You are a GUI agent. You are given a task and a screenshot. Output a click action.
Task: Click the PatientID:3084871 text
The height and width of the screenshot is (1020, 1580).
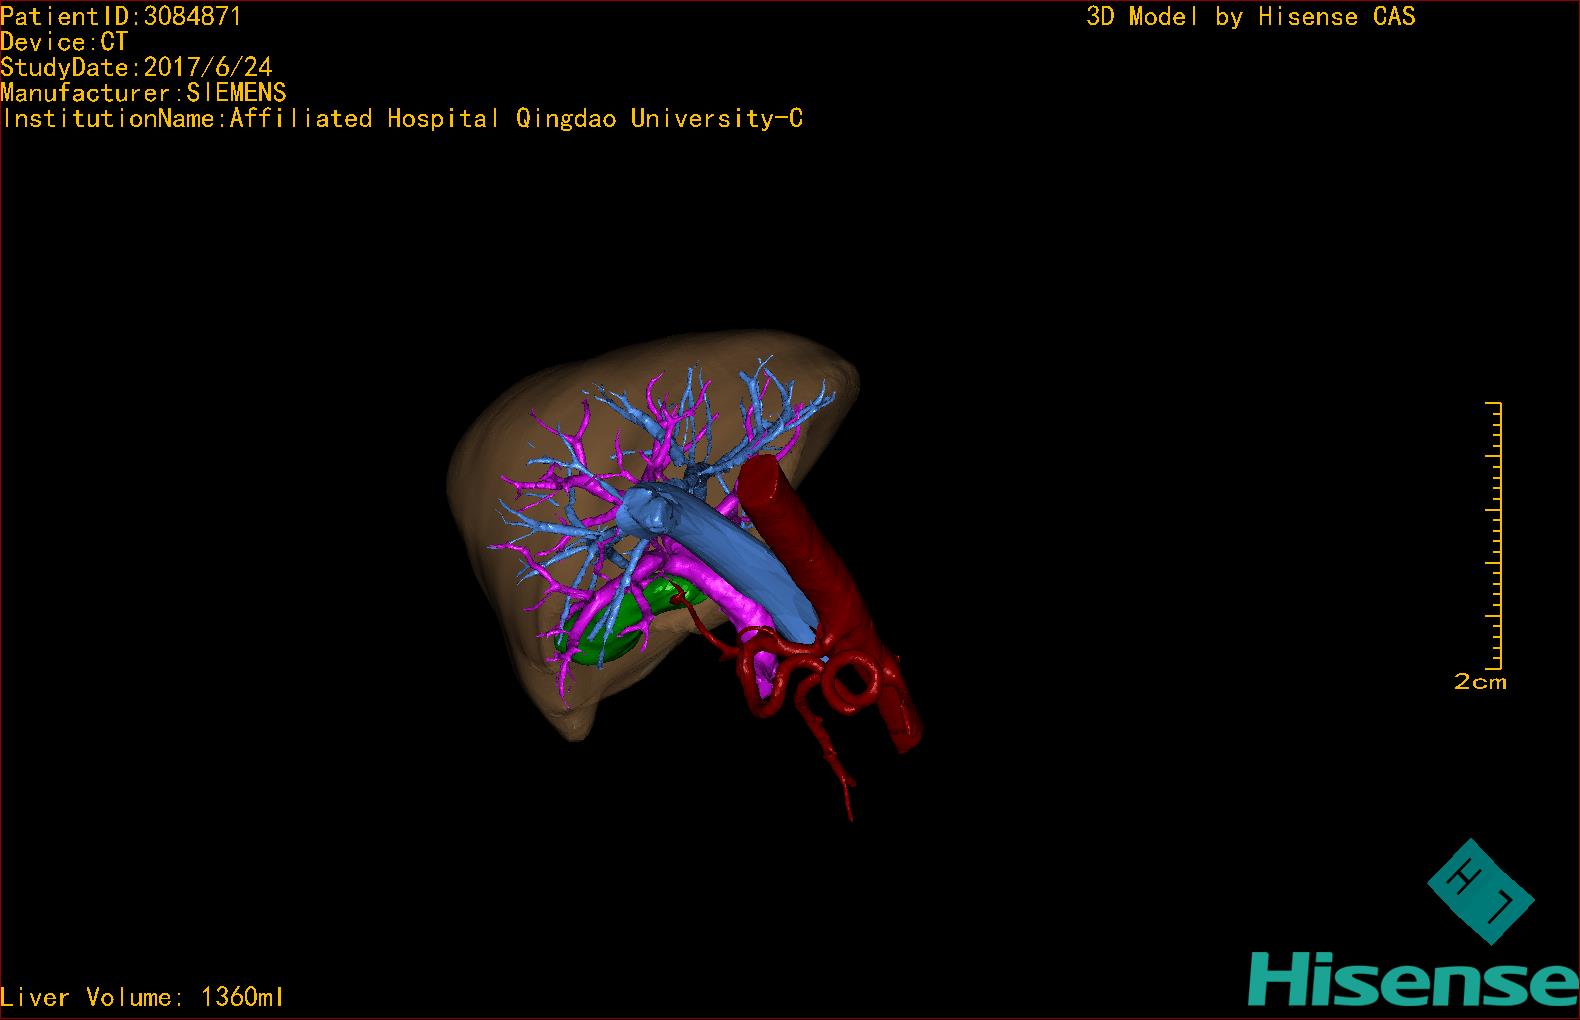click(x=121, y=16)
